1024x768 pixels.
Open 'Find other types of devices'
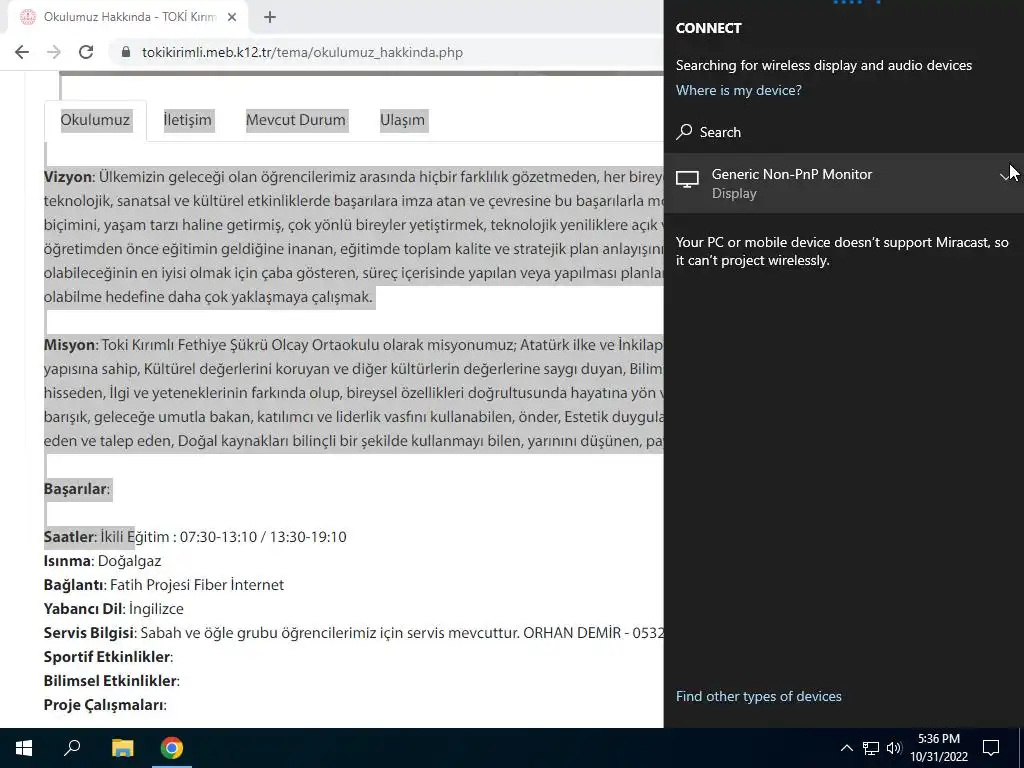click(x=758, y=696)
